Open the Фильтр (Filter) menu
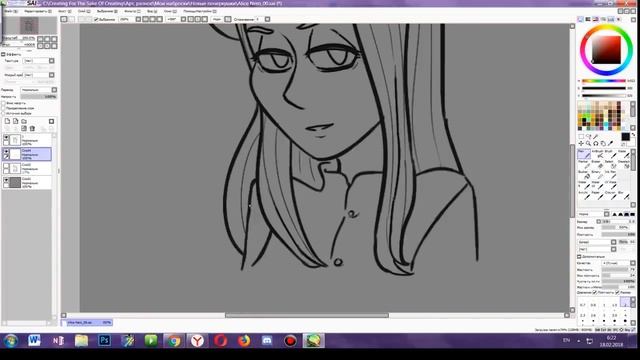This screenshot has height=360, width=640. coord(132,11)
